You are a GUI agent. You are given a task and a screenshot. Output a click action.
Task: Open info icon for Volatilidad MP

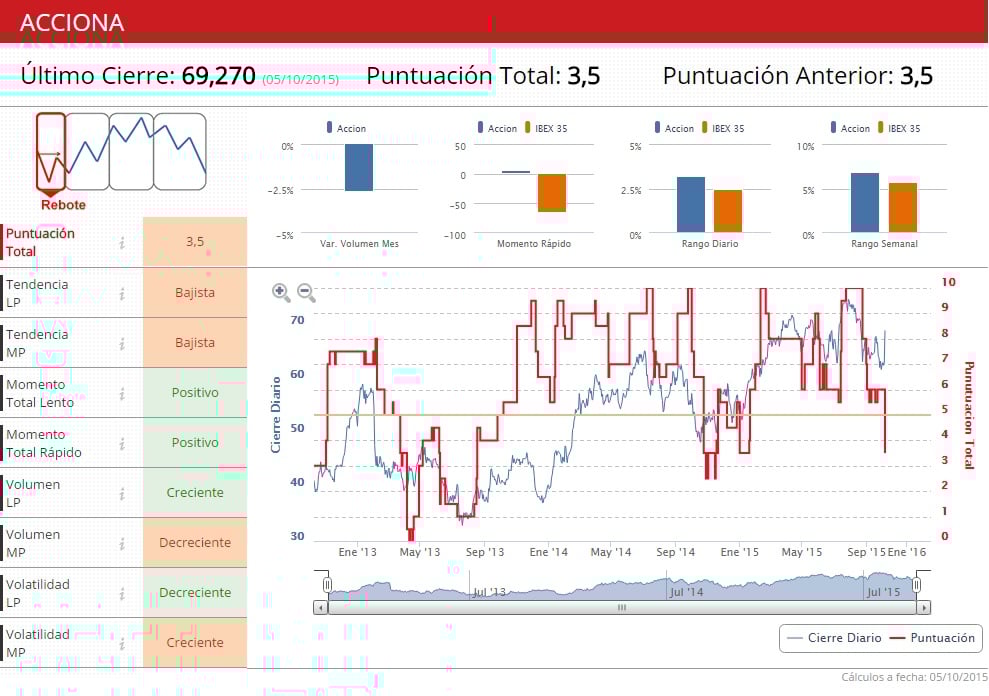point(122,644)
